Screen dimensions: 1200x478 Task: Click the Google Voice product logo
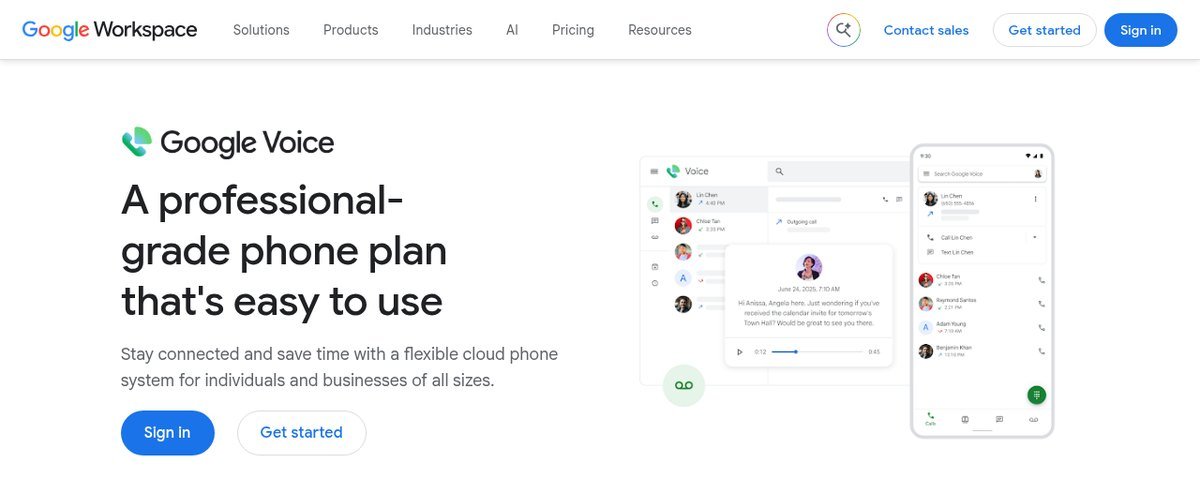click(227, 143)
